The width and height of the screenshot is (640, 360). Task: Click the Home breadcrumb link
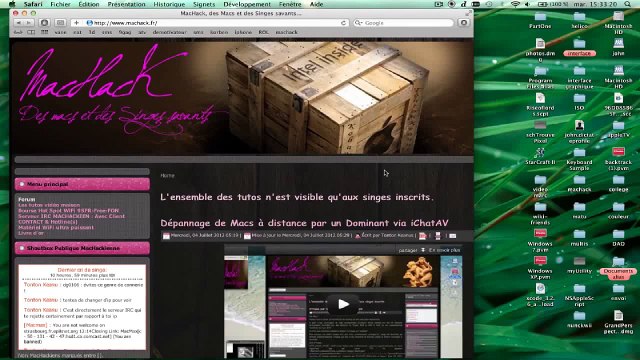point(167,176)
